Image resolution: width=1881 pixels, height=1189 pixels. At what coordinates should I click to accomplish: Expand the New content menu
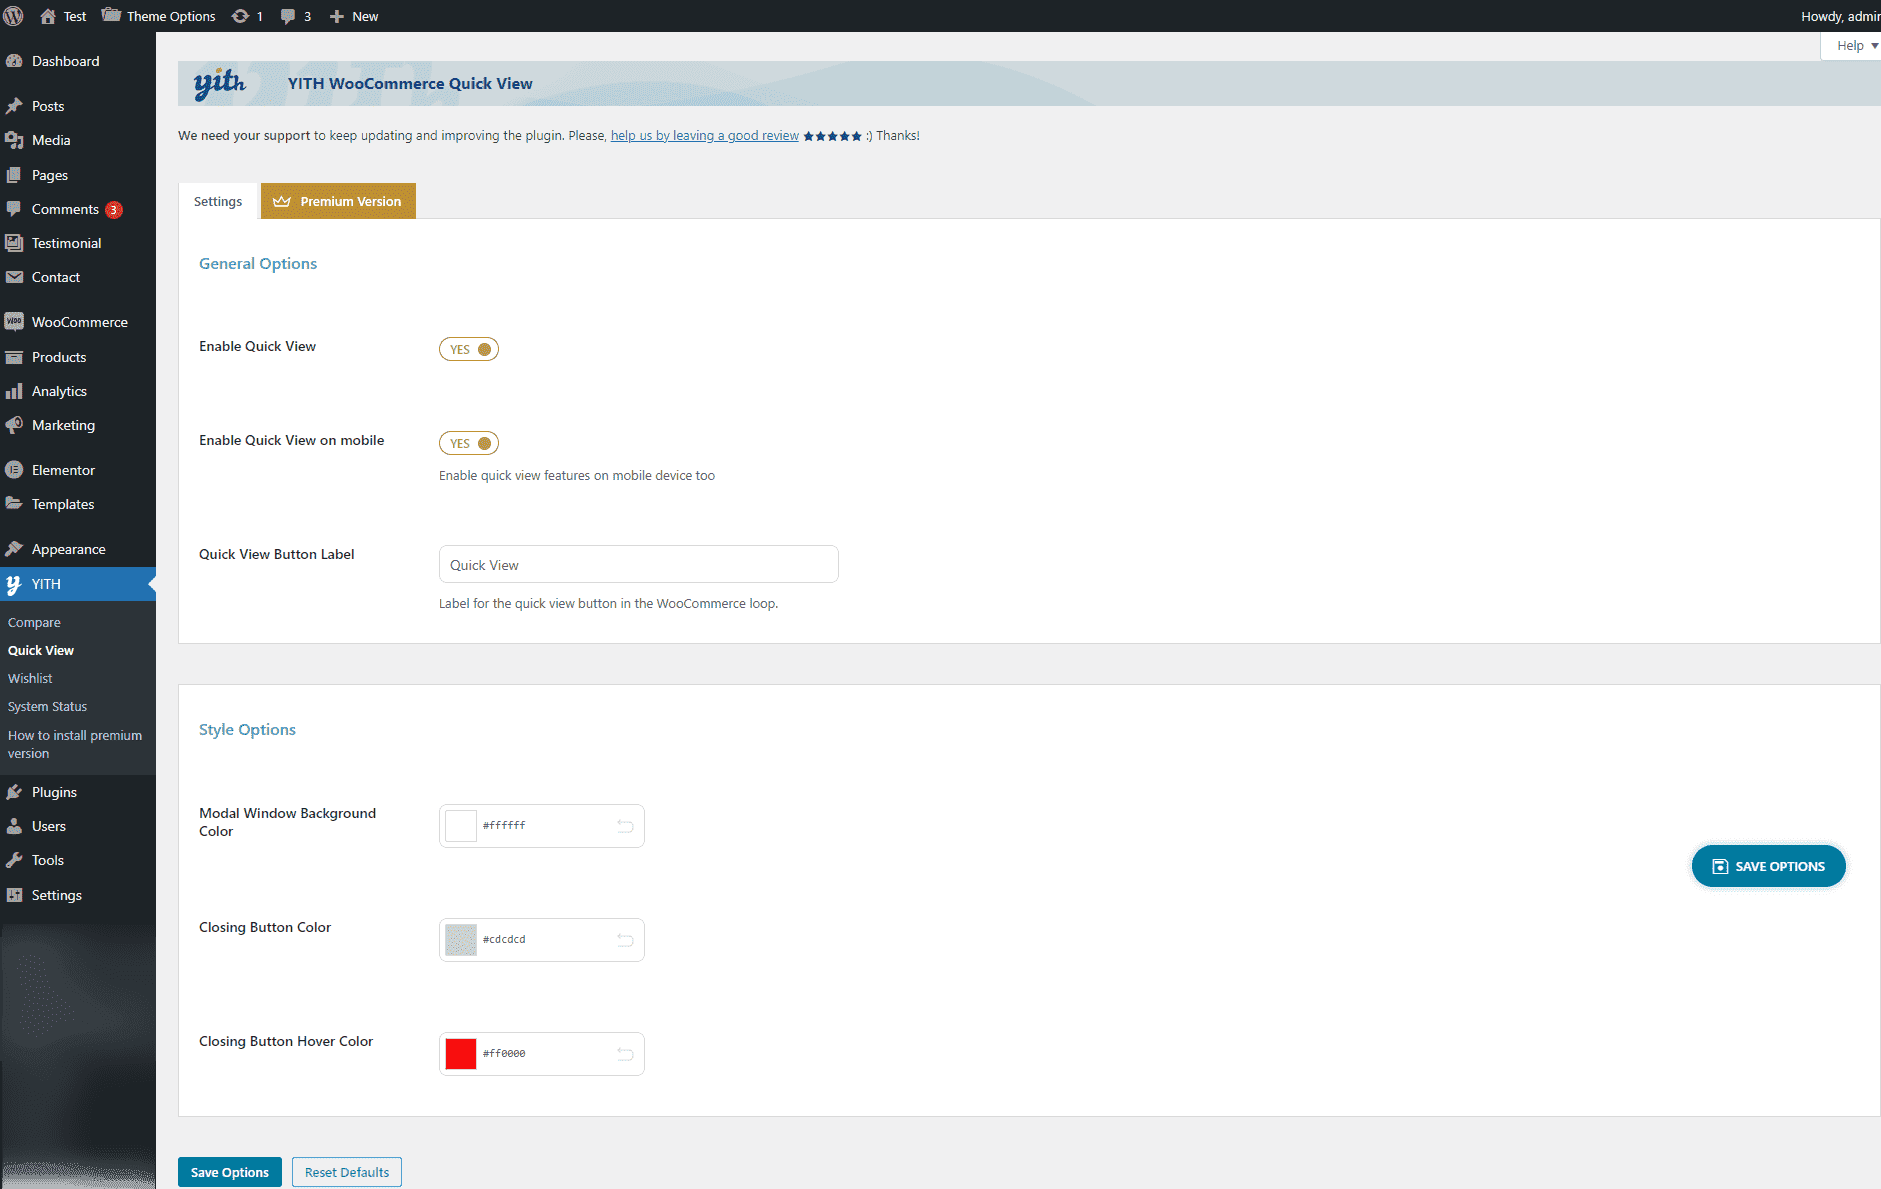[355, 16]
